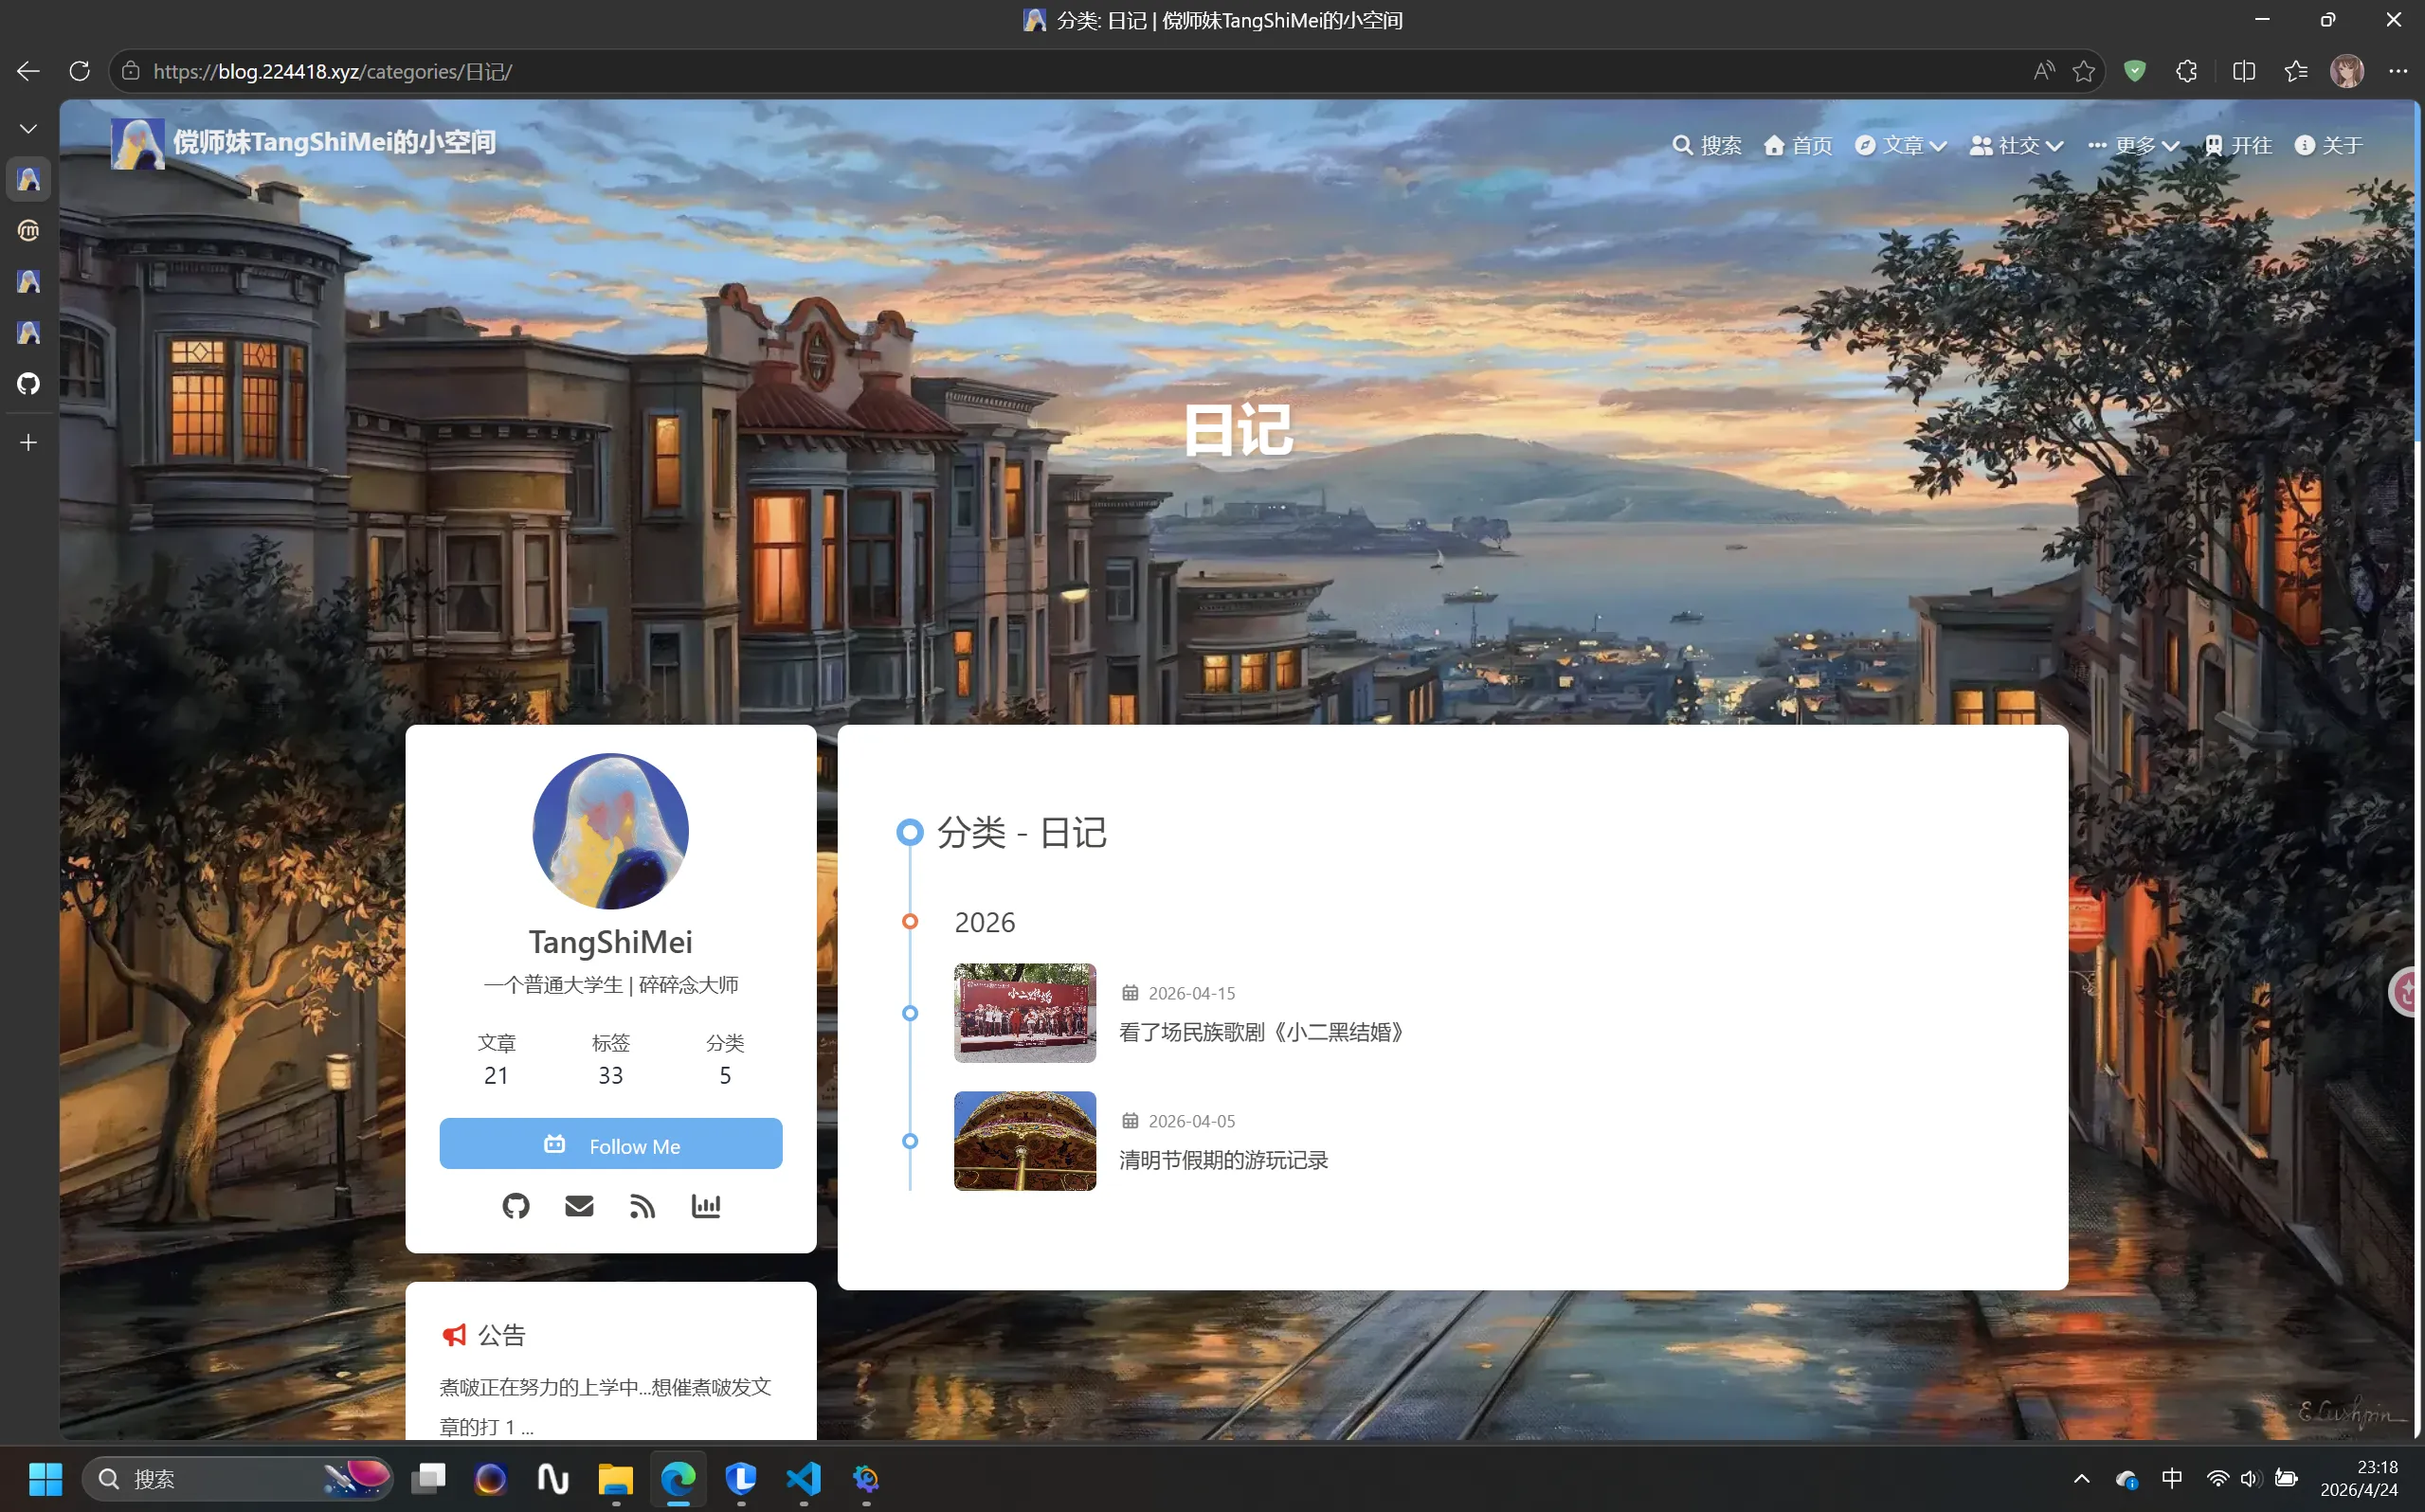Go to 首页 in site navigation
This screenshot has width=2425, height=1512.
1797,146
